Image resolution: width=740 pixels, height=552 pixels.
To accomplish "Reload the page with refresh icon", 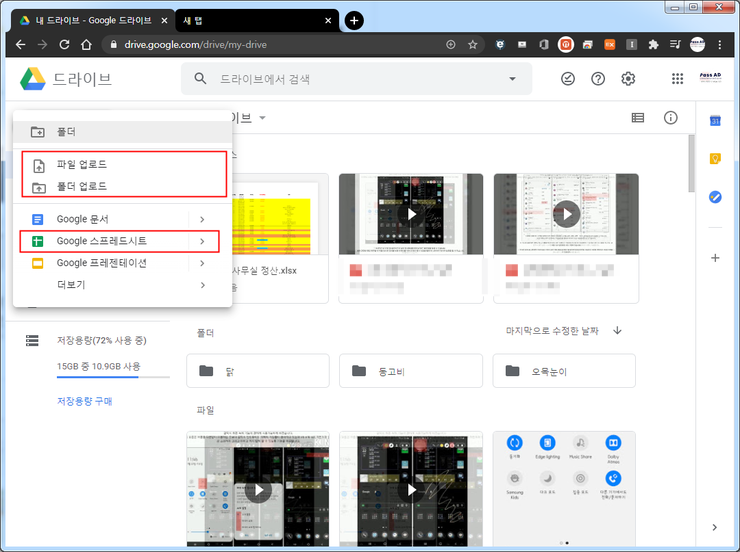I will point(64,45).
